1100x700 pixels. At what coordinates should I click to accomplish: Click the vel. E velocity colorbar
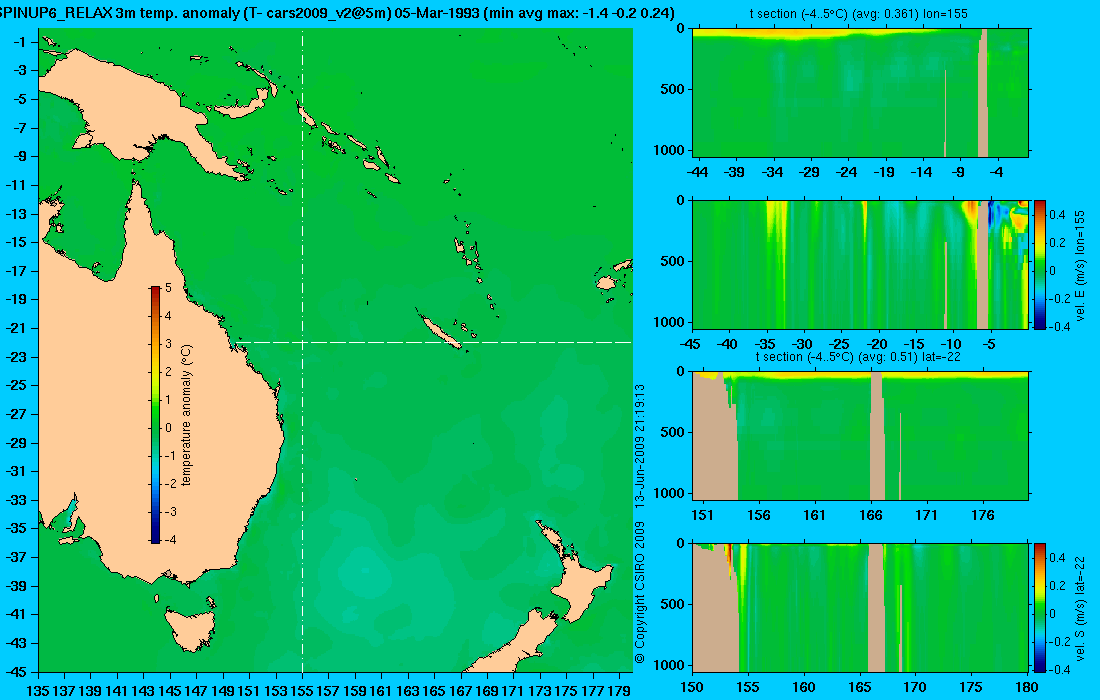pos(1039,264)
